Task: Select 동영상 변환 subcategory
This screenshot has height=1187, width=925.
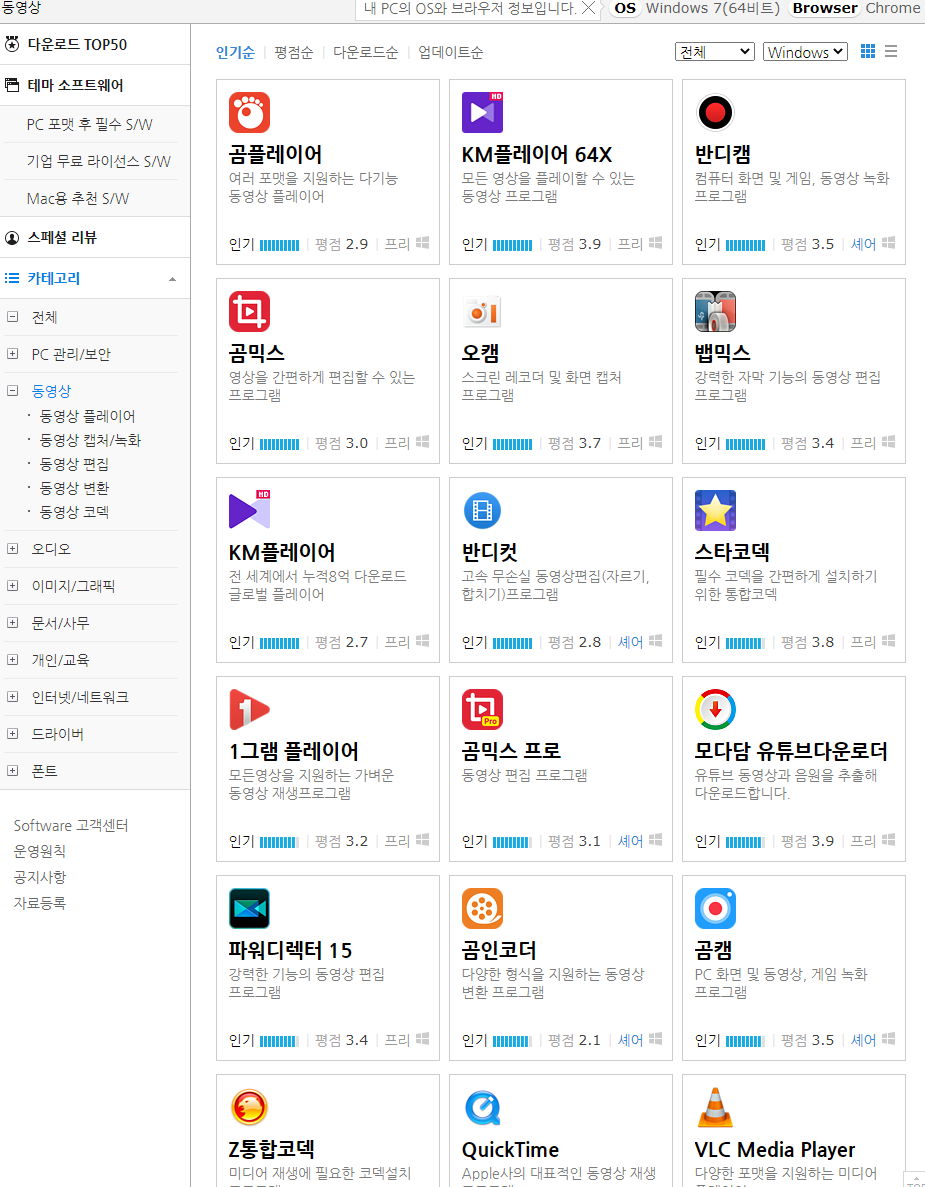Action: [x=74, y=488]
